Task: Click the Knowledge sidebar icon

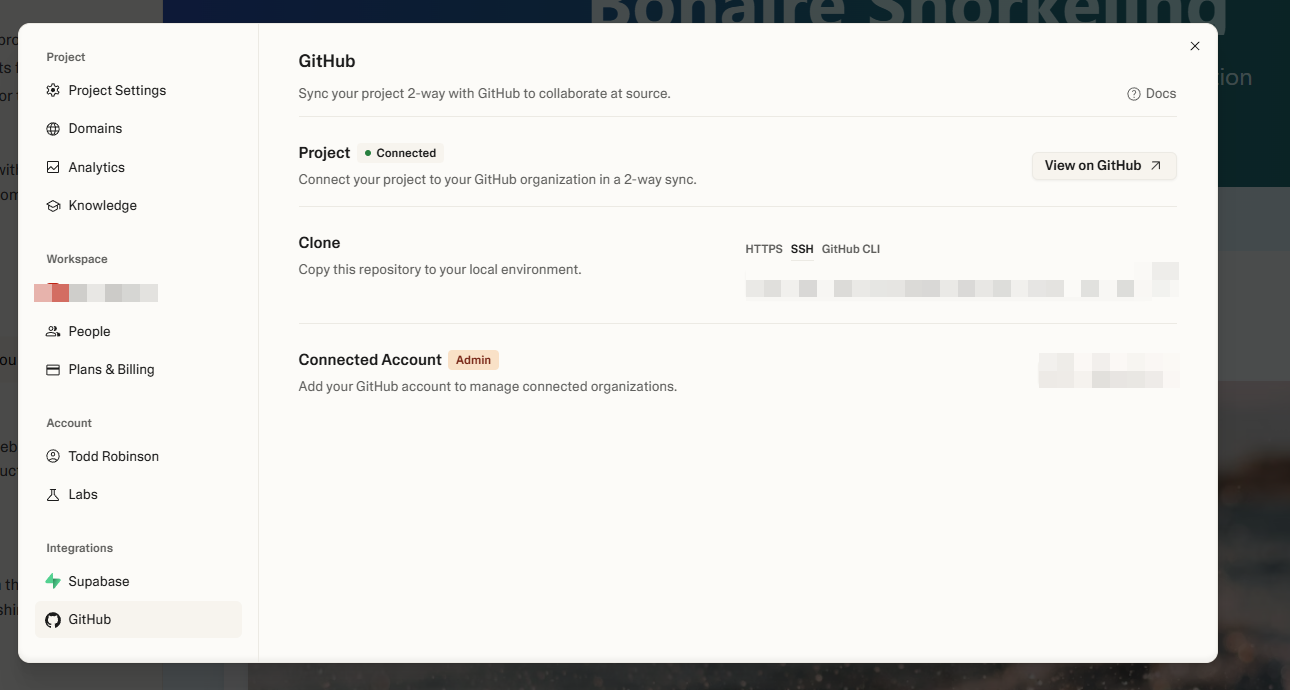Action: [52, 205]
